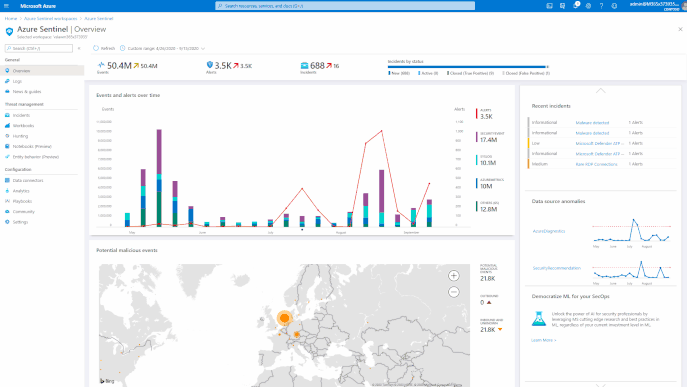
Task: Follow the Learn More link
Action: 544,340
